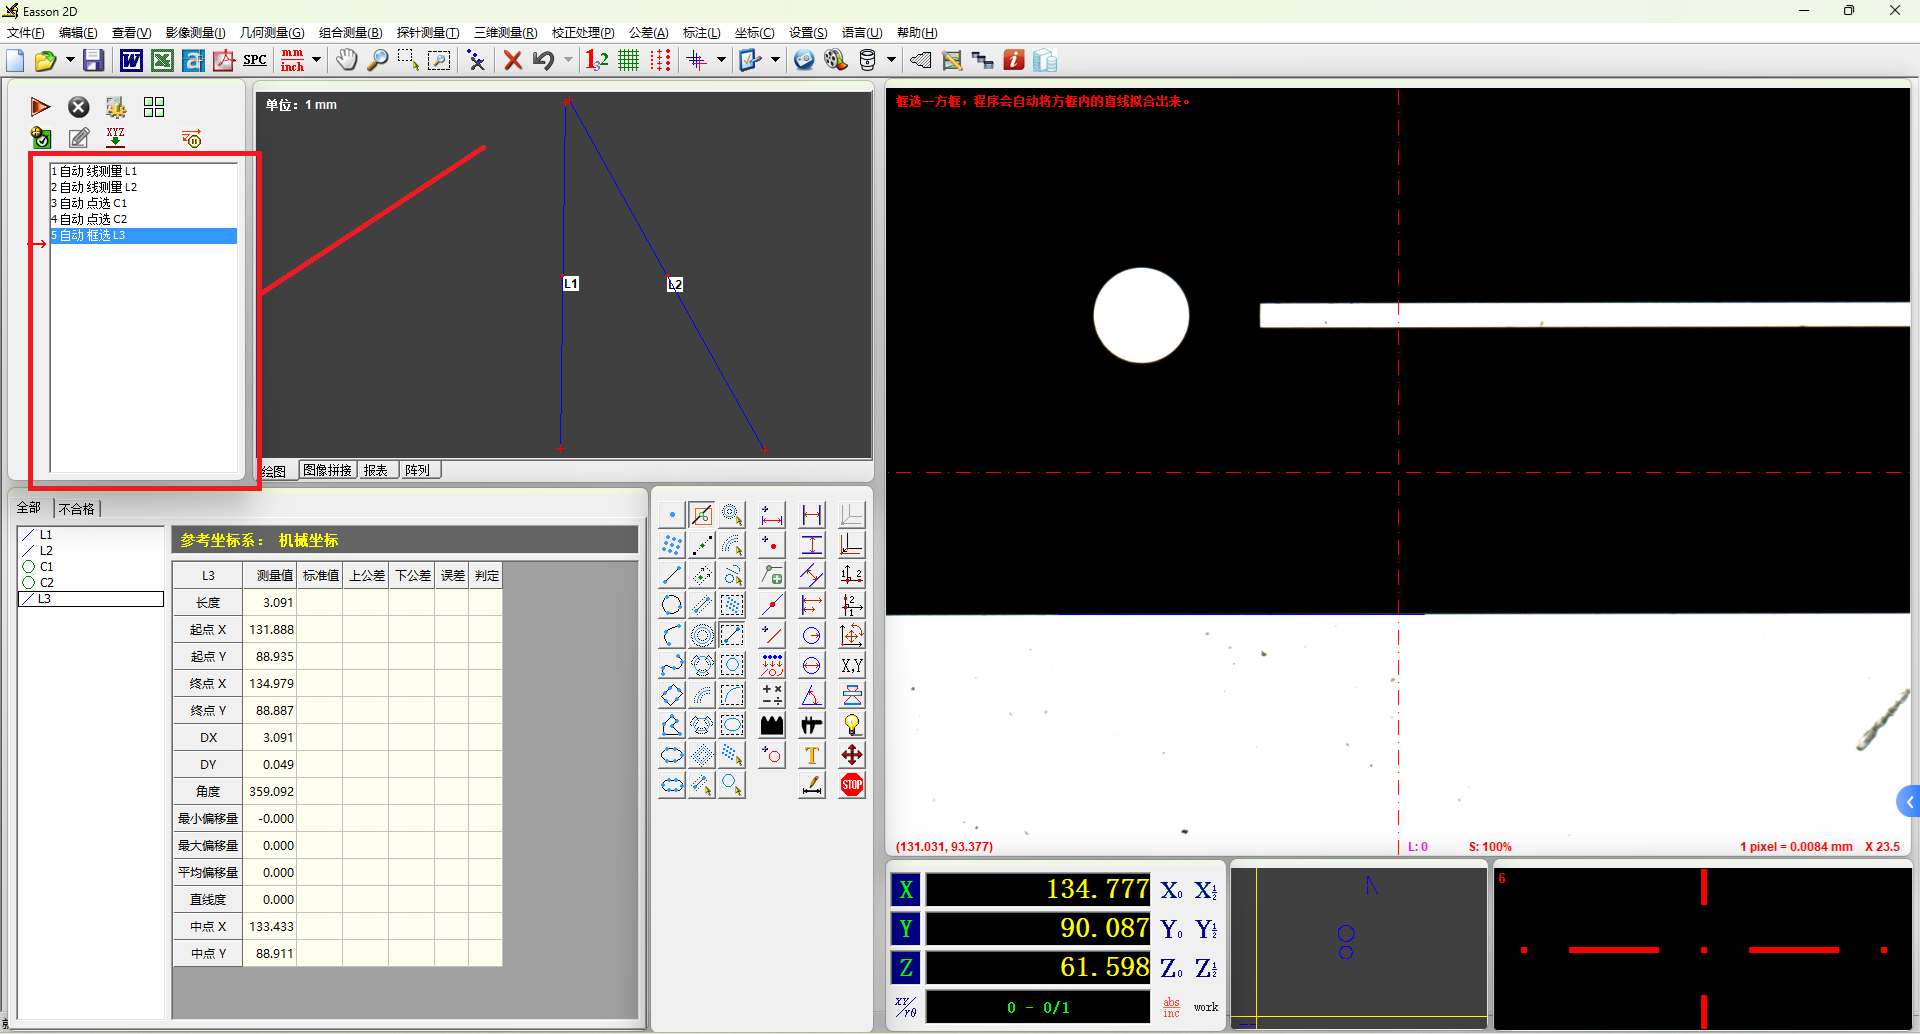The height and width of the screenshot is (1034, 1920).
Task: Click the Save floppy disk icon
Action: pyautogui.click(x=93, y=60)
